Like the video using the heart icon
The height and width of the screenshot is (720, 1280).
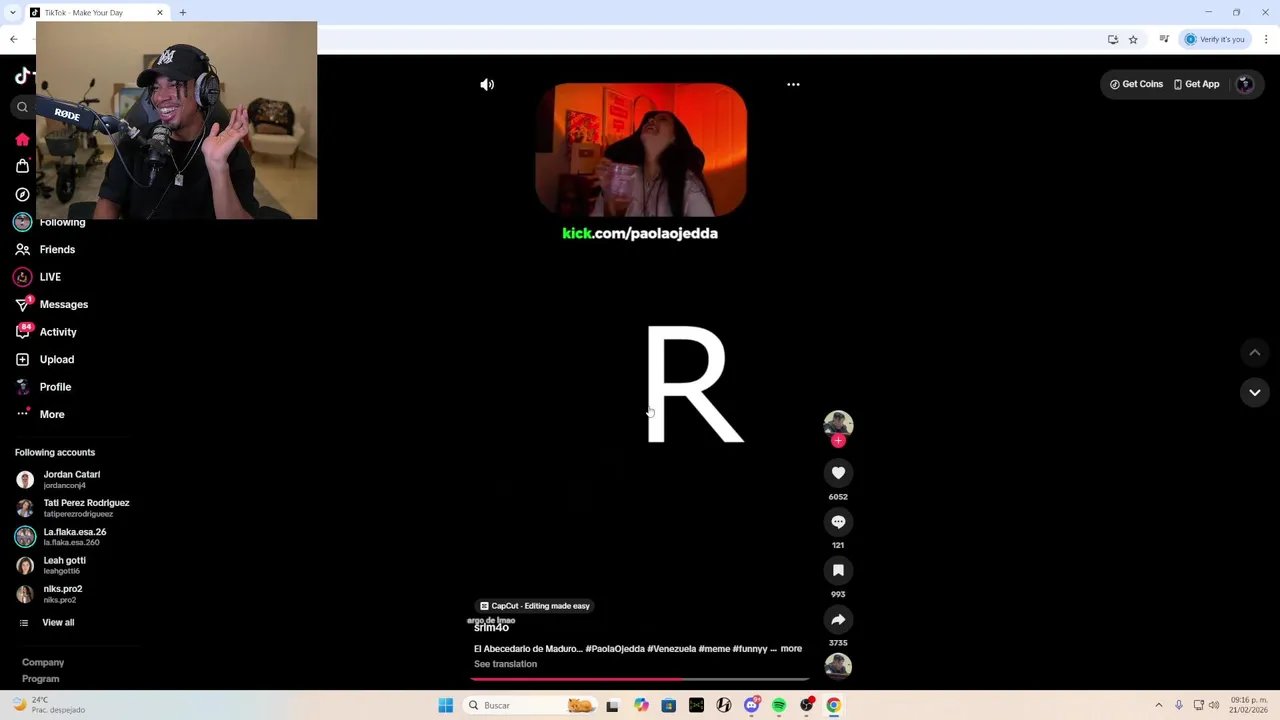pyautogui.click(x=838, y=473)
